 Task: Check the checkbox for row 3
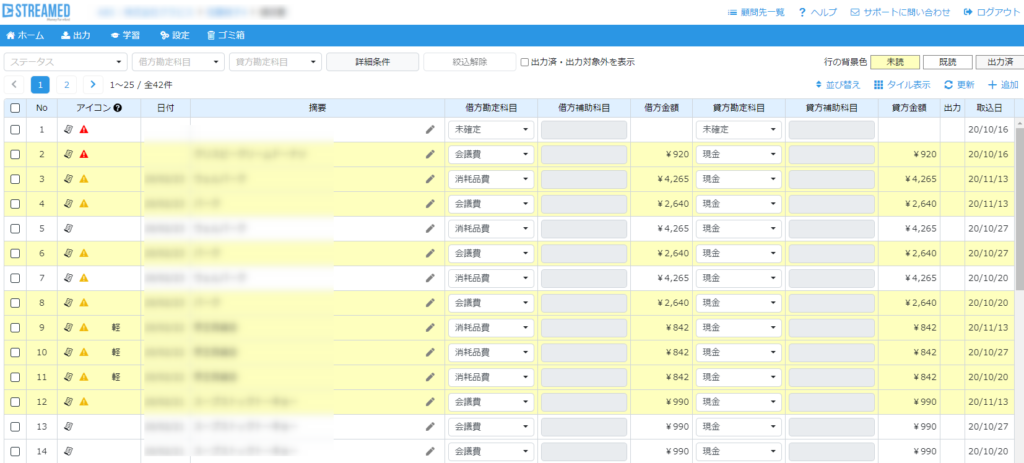pos(15,179)
